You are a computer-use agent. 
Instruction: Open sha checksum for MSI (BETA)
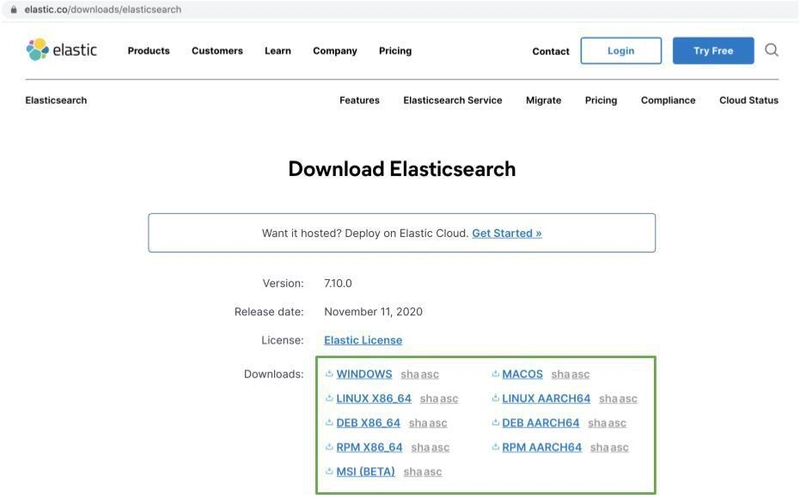(413, 472)
